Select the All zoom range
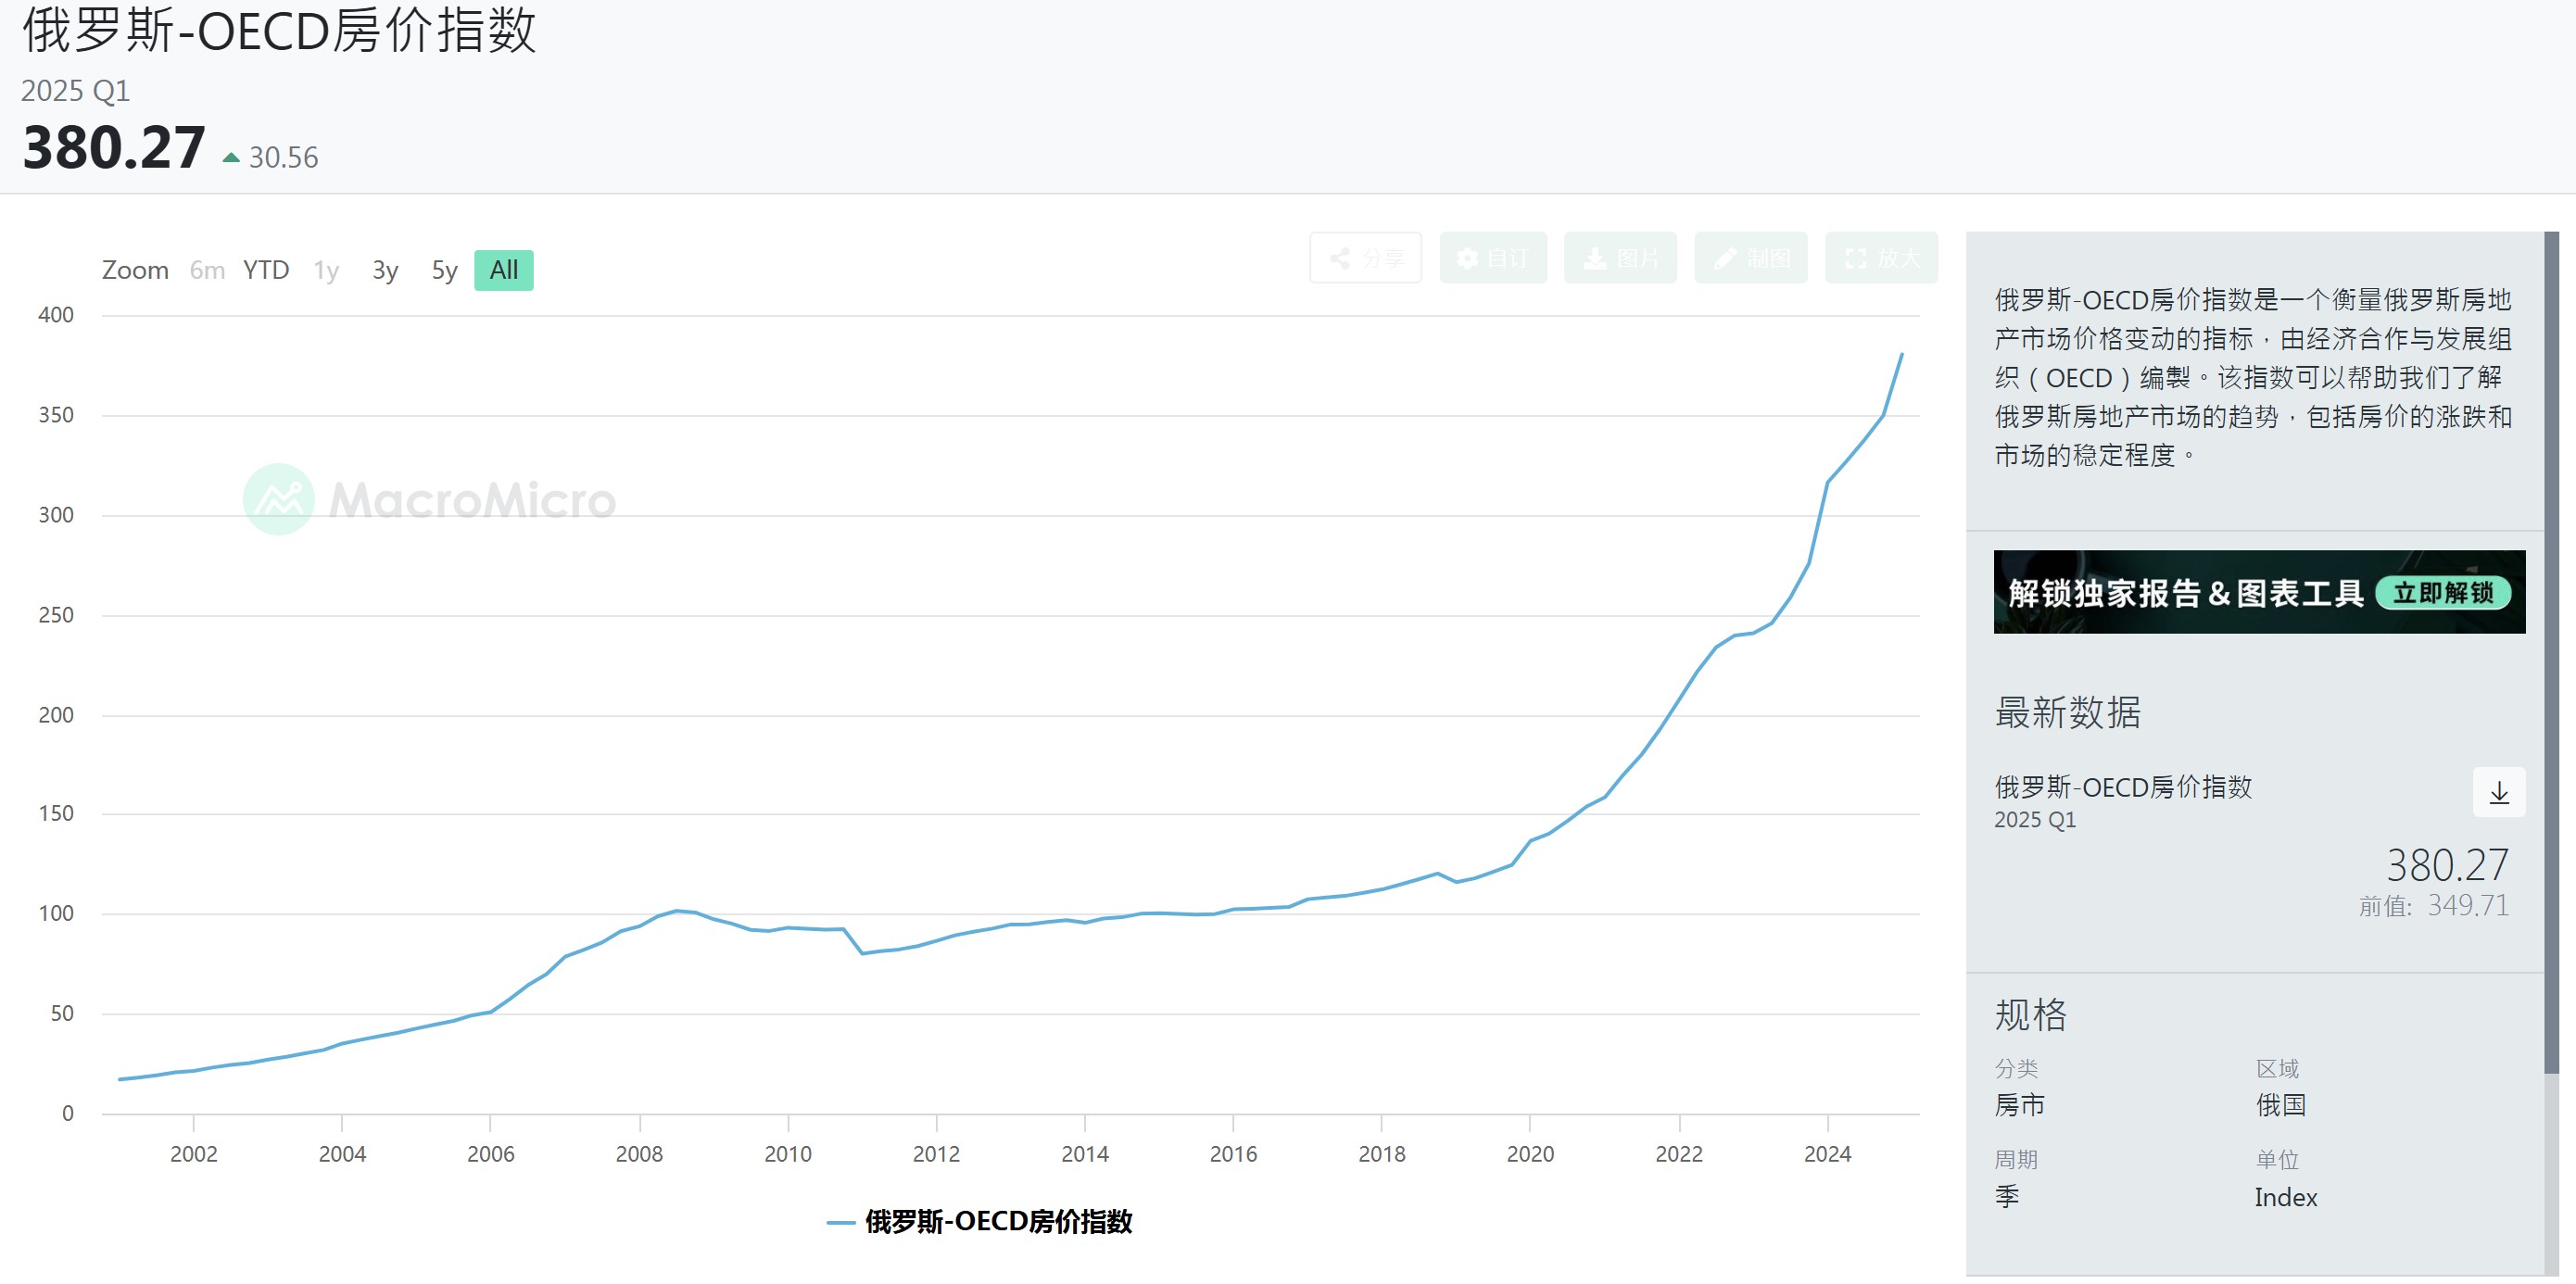 click(503, 270)
